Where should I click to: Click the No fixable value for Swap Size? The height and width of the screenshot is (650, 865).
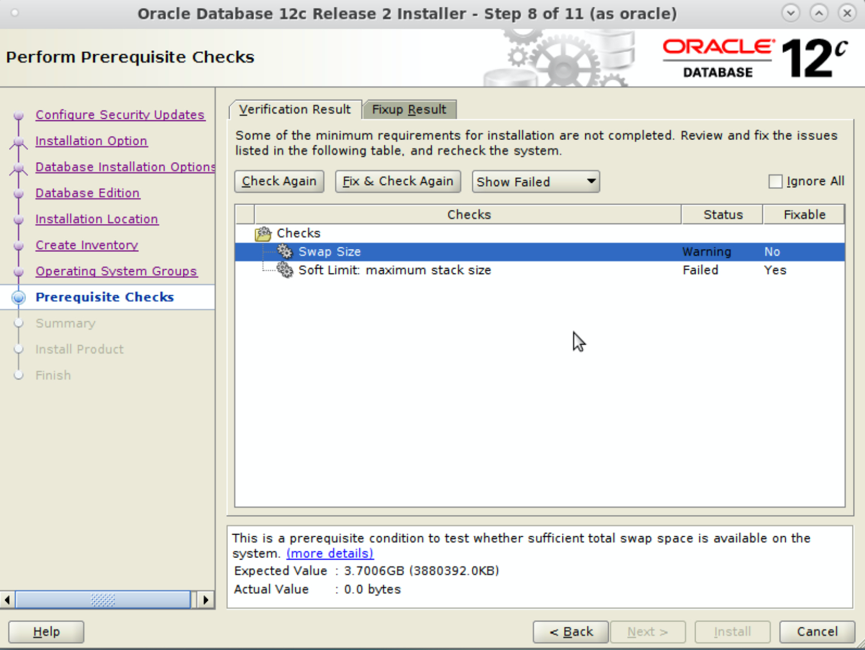772,252
